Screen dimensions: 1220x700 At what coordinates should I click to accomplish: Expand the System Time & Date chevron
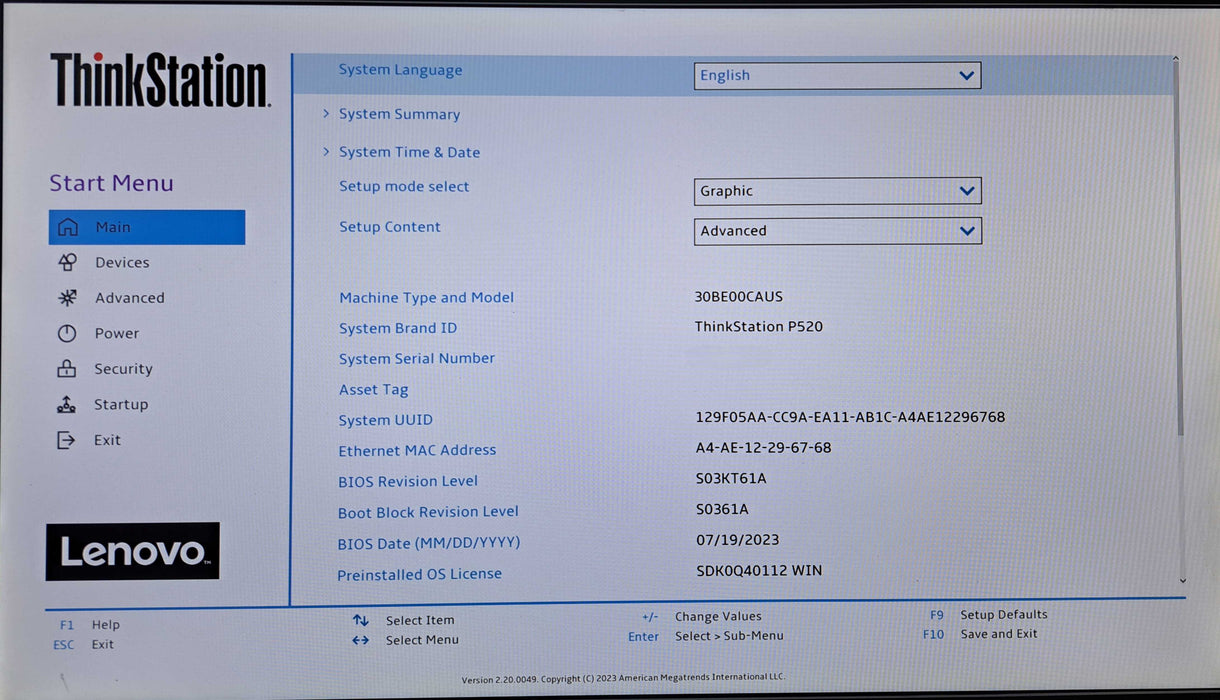pos(326,152)
